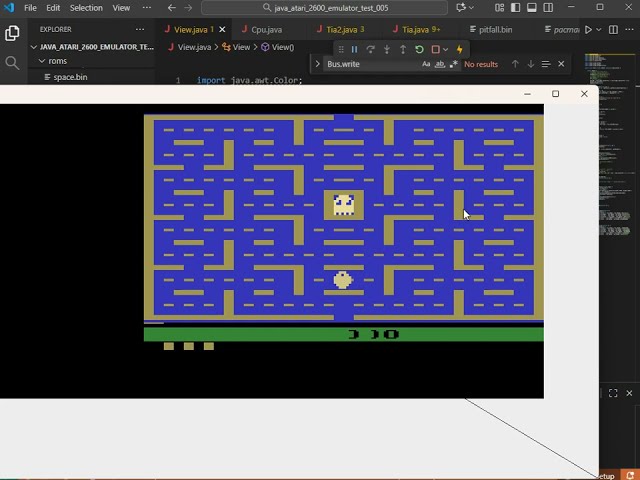Open Explorer panel more actions ellipsis
Image resolution: width=640 pixels, height=480 pixels.
point(140,29)
